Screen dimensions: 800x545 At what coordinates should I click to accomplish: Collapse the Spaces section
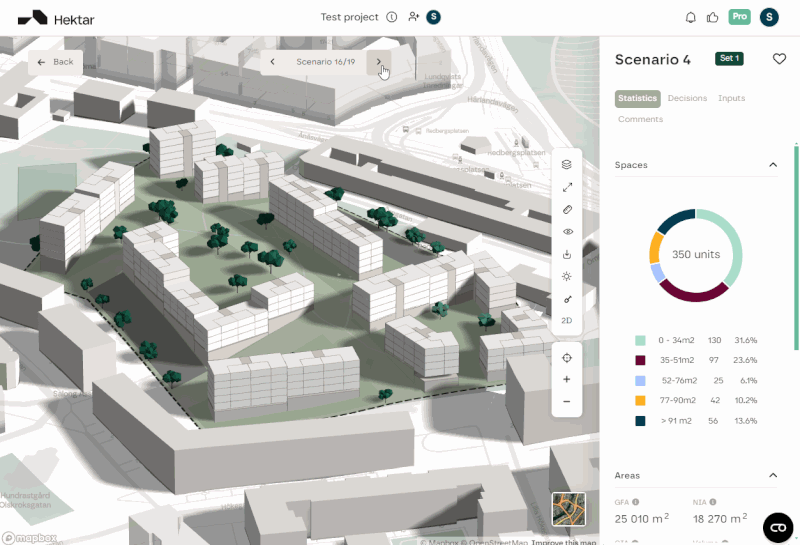pos(773,165)
